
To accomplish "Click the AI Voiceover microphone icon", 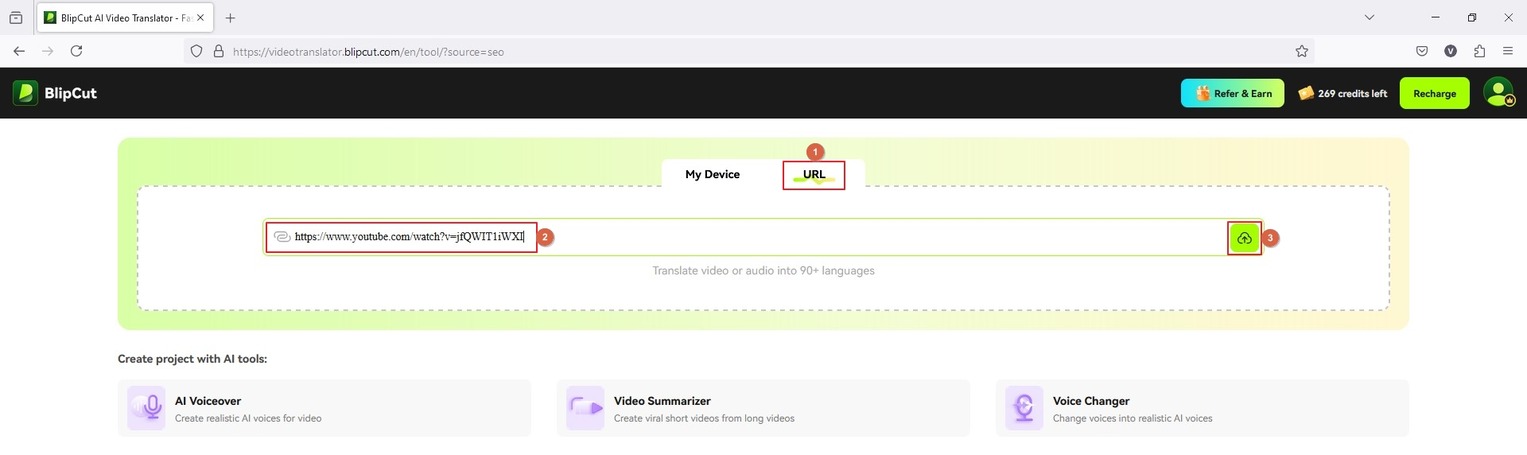I will point(146,408).
